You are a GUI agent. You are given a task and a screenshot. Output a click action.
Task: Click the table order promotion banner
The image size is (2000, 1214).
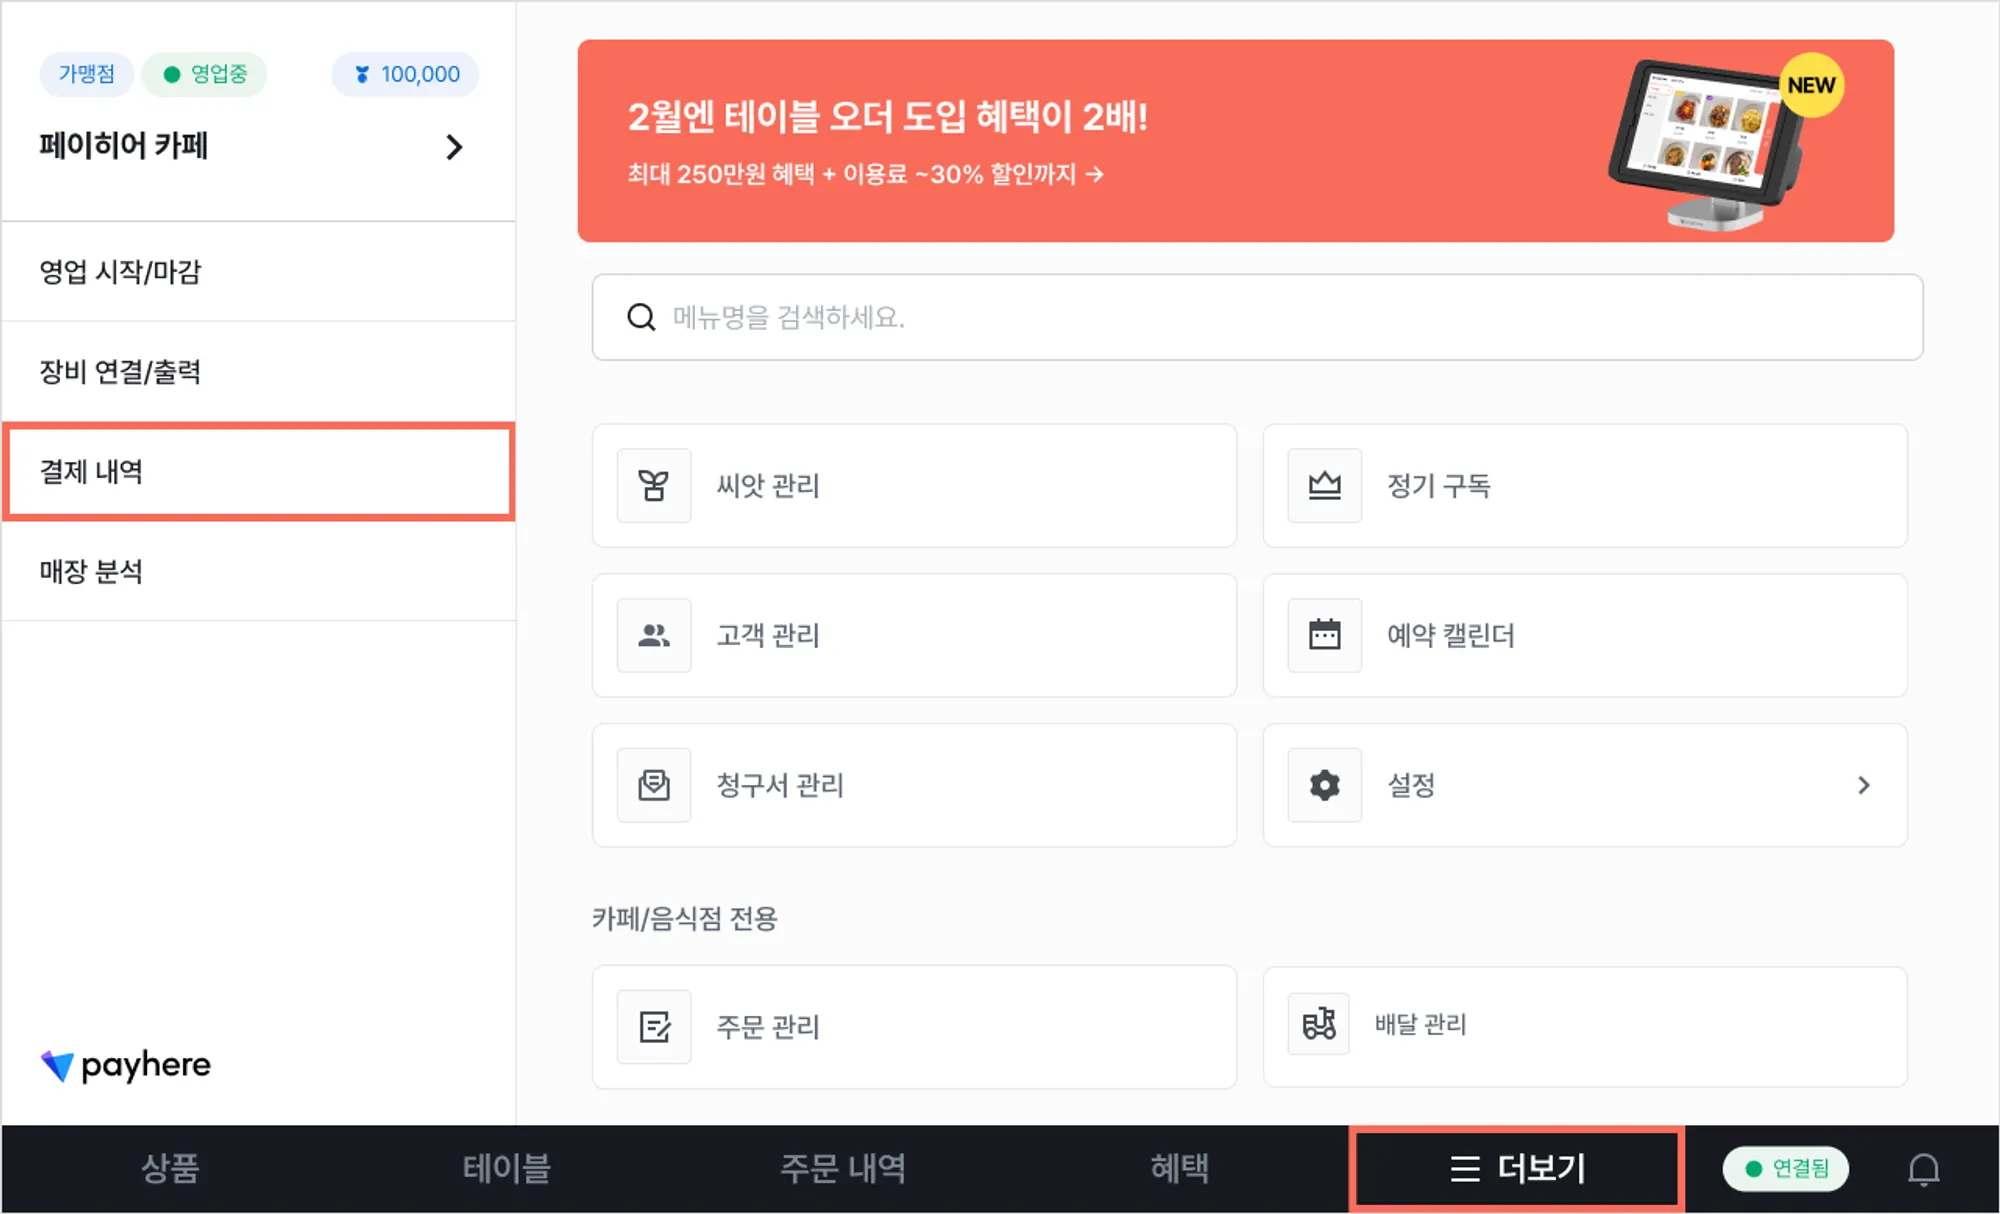(x=1235, y=141)
